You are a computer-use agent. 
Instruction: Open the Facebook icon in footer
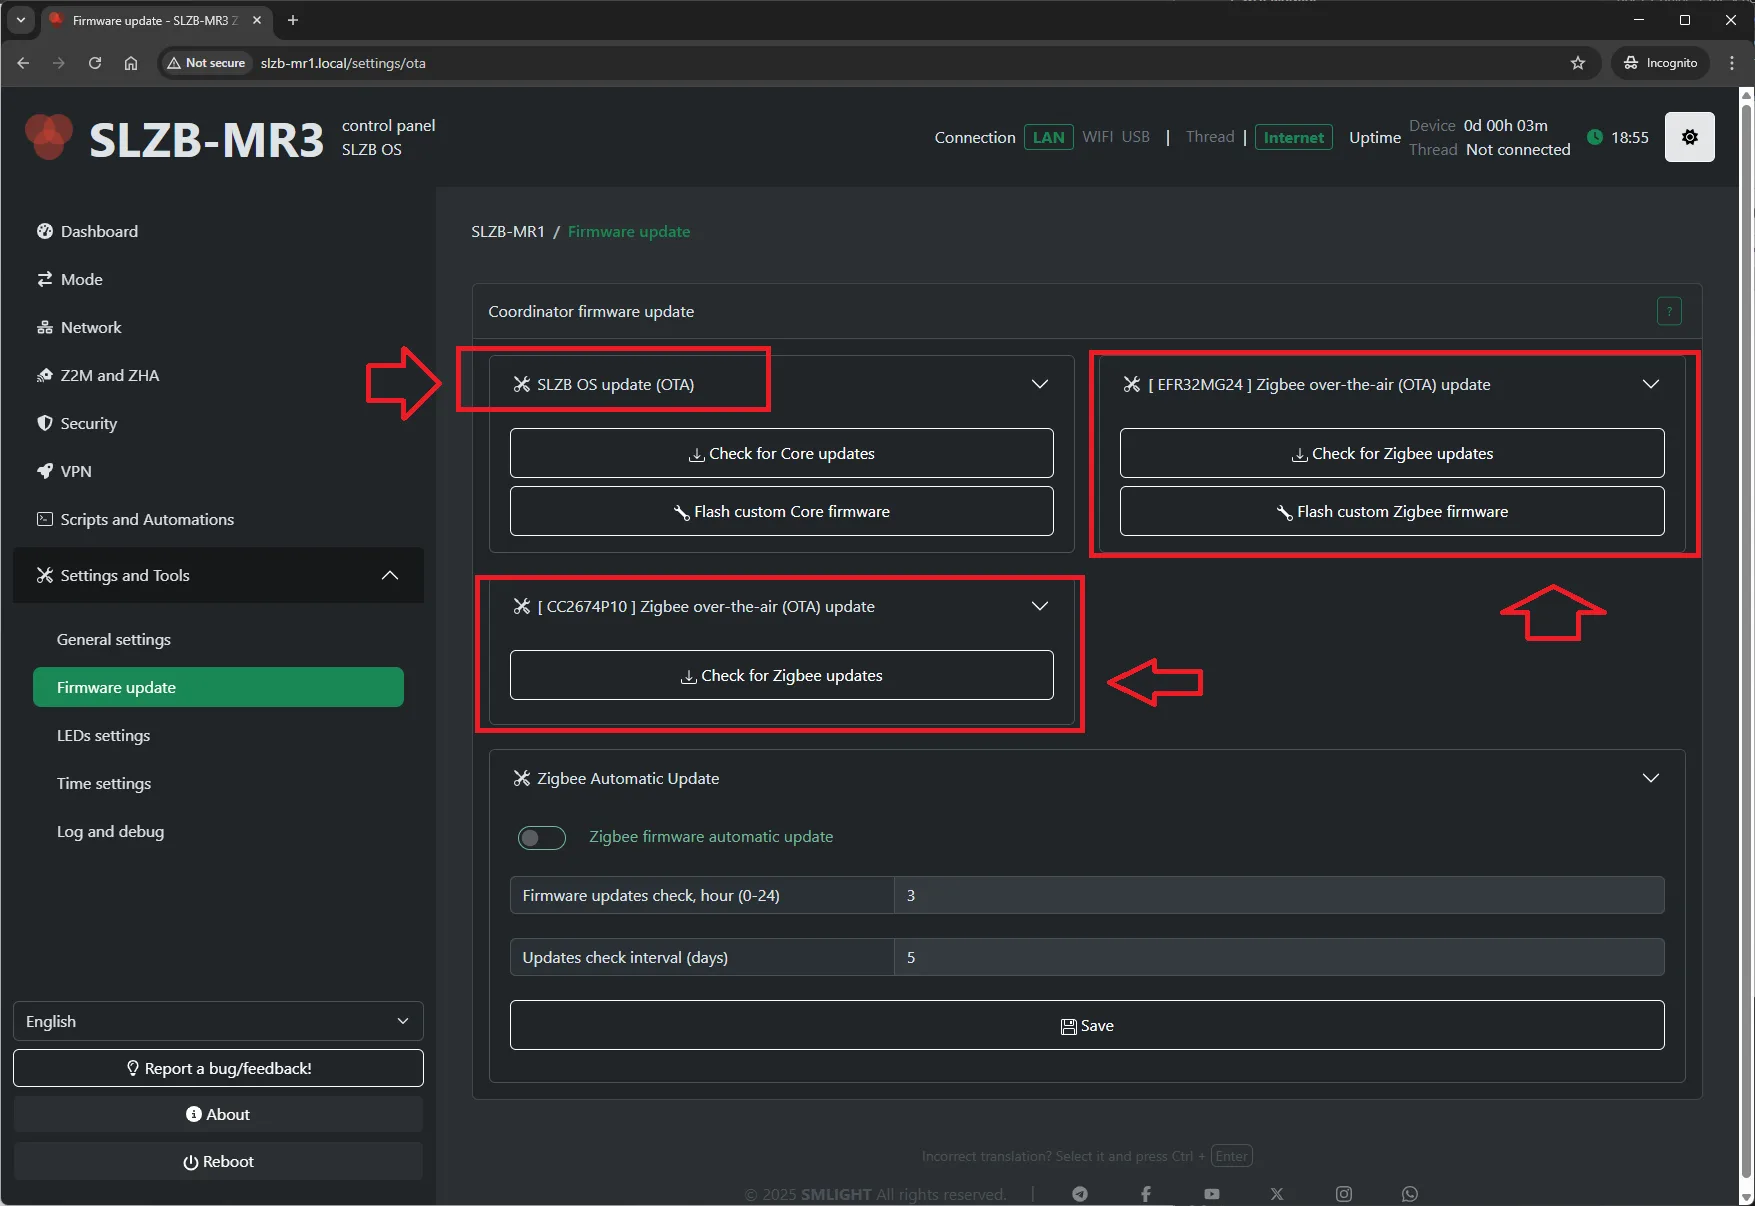1146,1194
